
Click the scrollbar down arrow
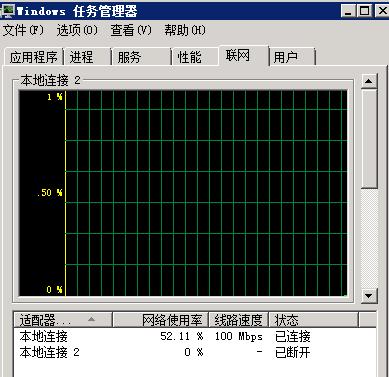(x=369, y=295)
